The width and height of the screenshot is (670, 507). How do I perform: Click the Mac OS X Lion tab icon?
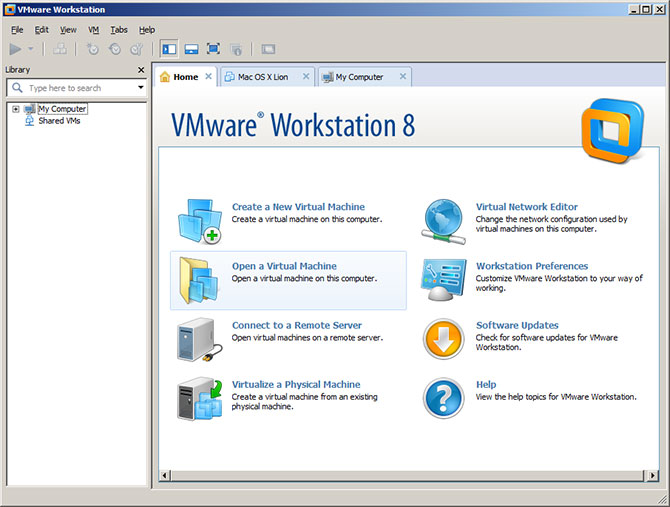(229, 77)
